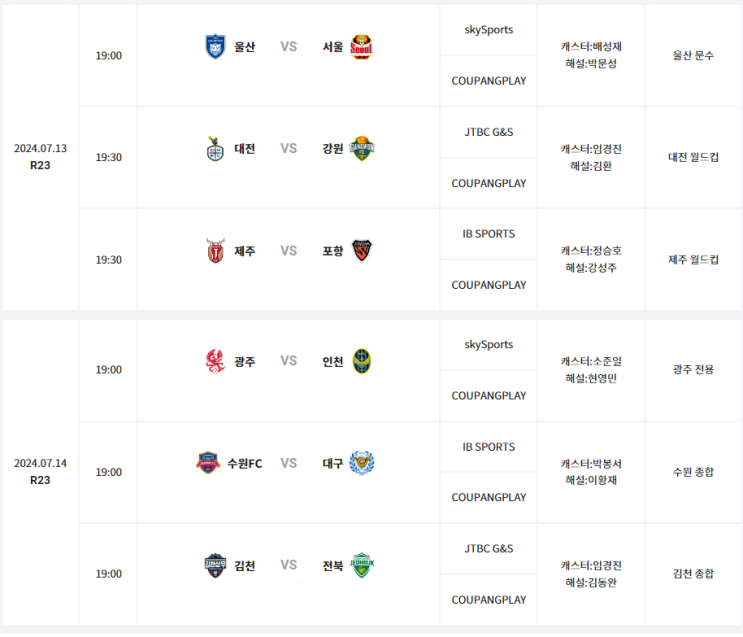Screen dimensions: 743x637
Task: Click the Suwon FC team badge
Action: (x=207, y=463)
